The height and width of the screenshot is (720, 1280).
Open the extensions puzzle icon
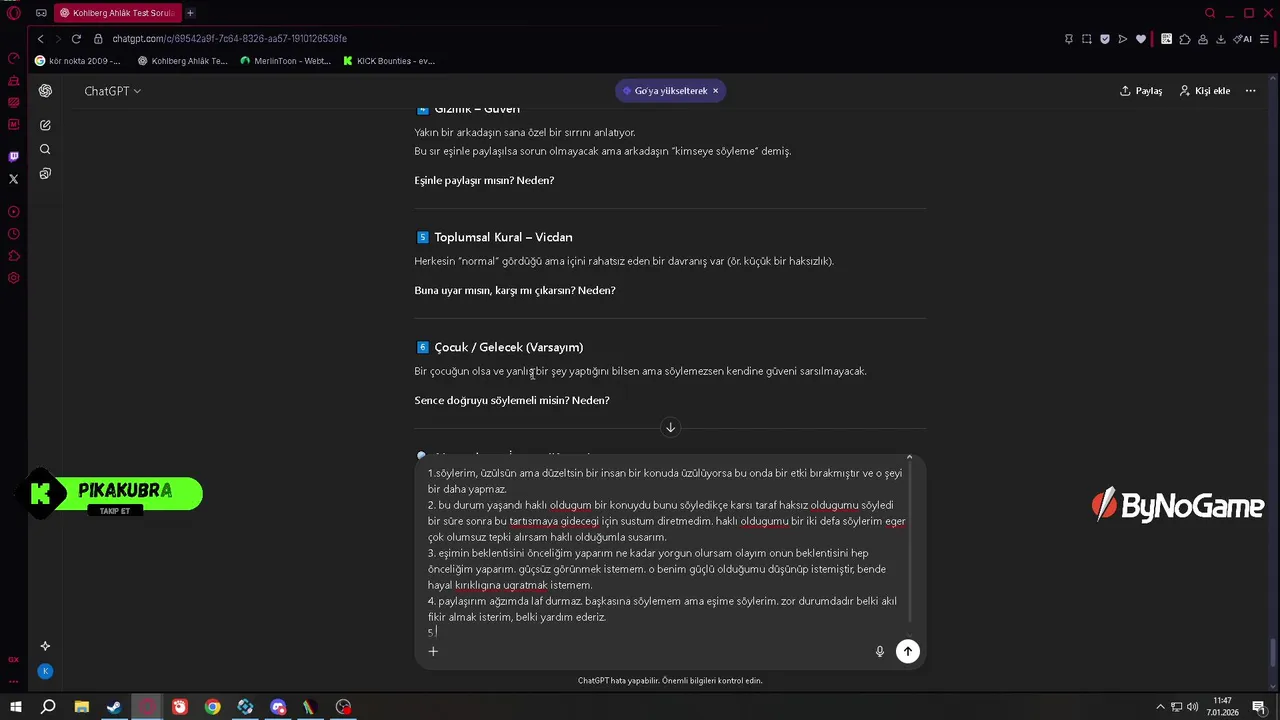pos(1185,39)
